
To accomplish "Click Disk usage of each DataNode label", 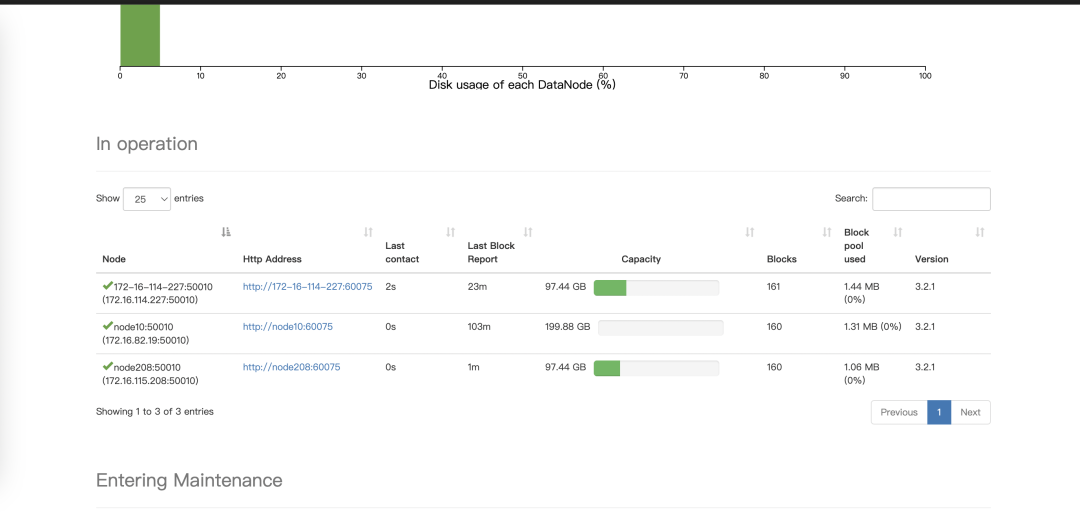I will (x=522, y=85).
